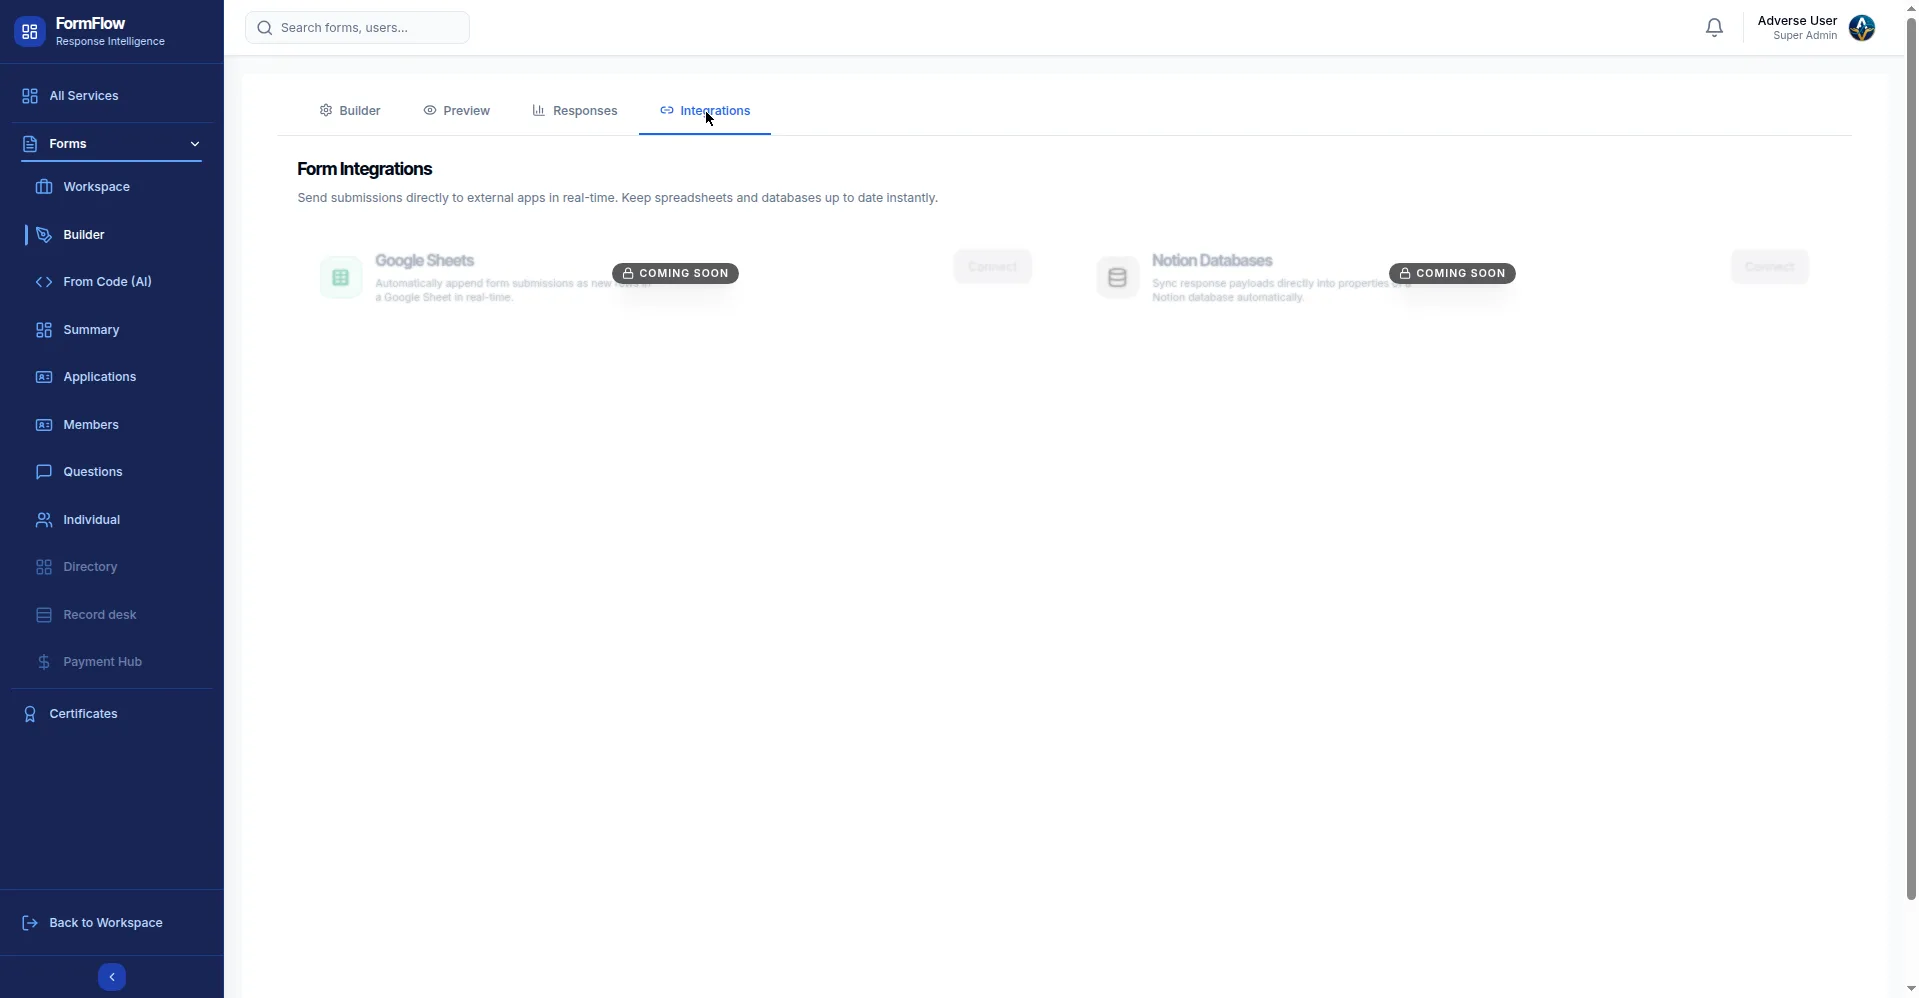Click Connect button for Google Sheets
The width and height of the screenshot is (1919, 998).
tap(993, 267)
